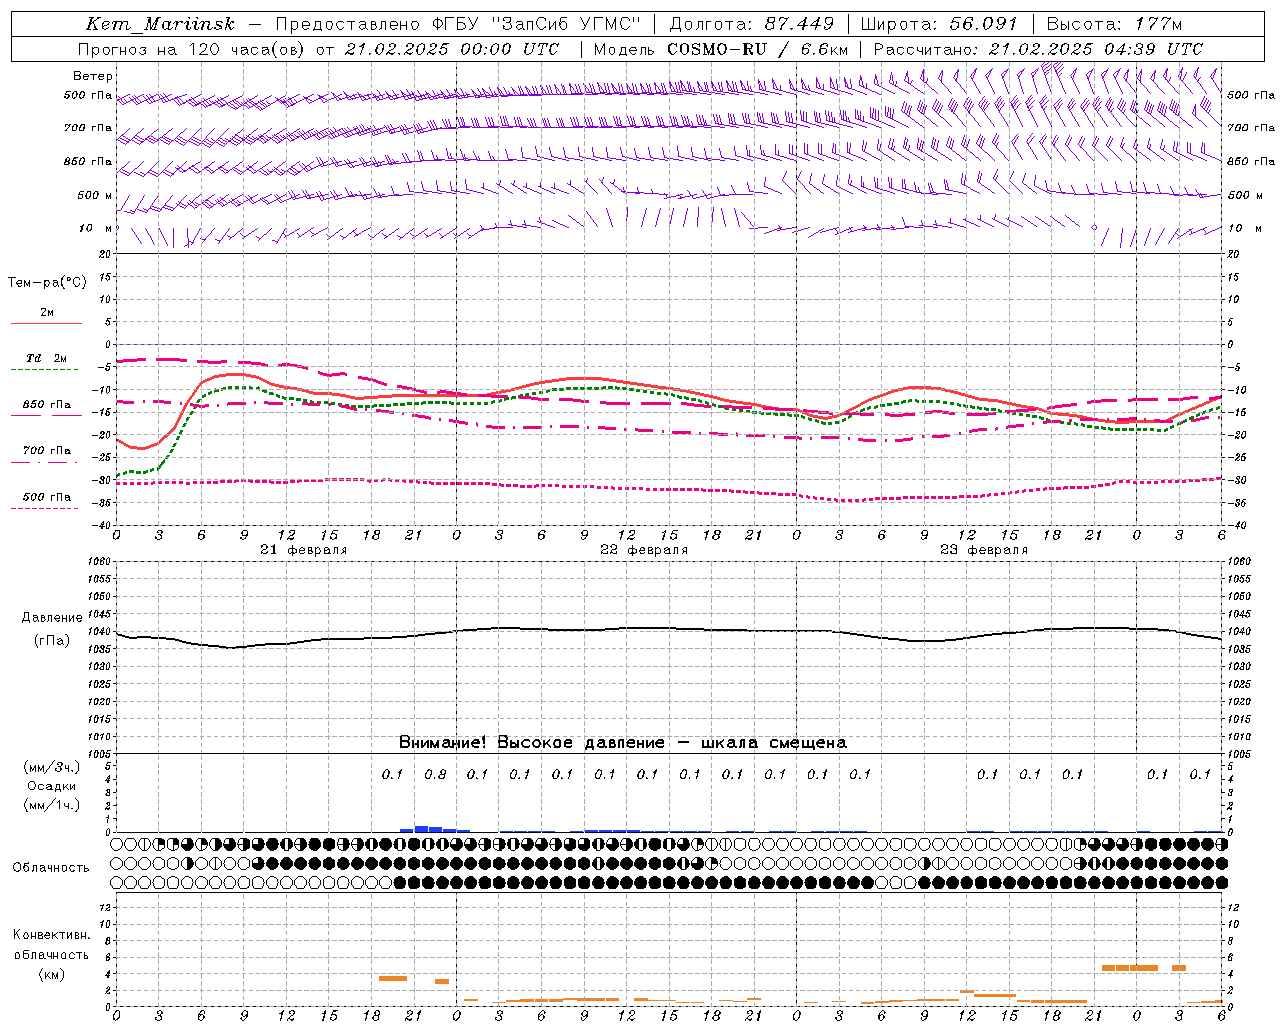Click the 23 февраля date label

point(983,550)
